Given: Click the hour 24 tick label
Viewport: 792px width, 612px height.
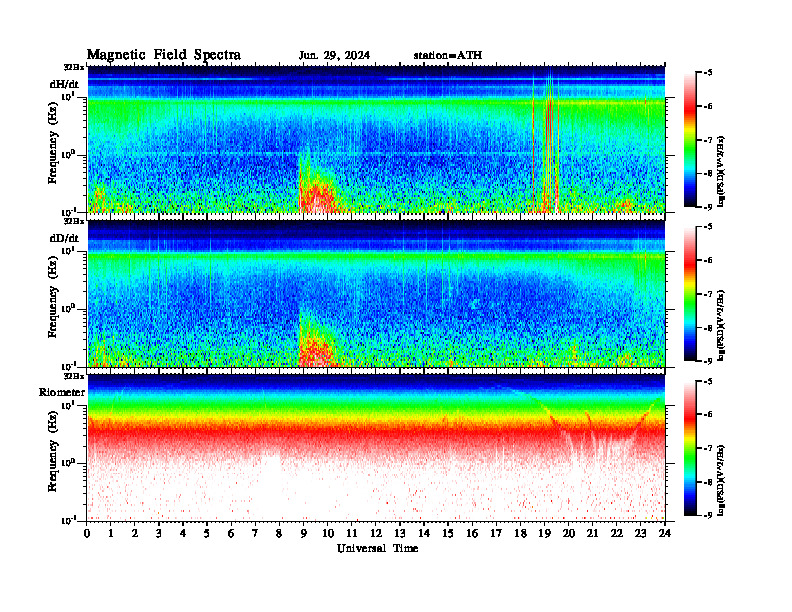Looking at the screenshot, I should [665, 533].
